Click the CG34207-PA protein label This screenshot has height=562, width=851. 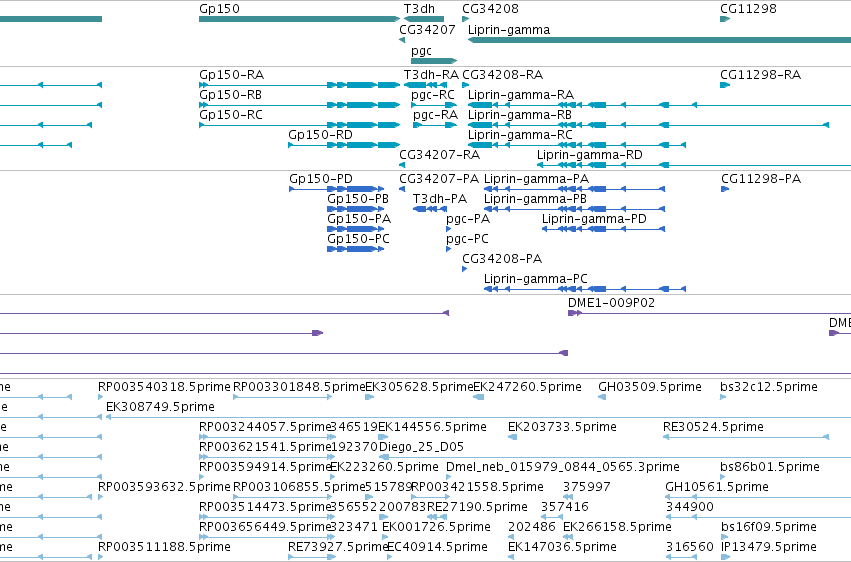pyautogui.click(x=439, y=179)
